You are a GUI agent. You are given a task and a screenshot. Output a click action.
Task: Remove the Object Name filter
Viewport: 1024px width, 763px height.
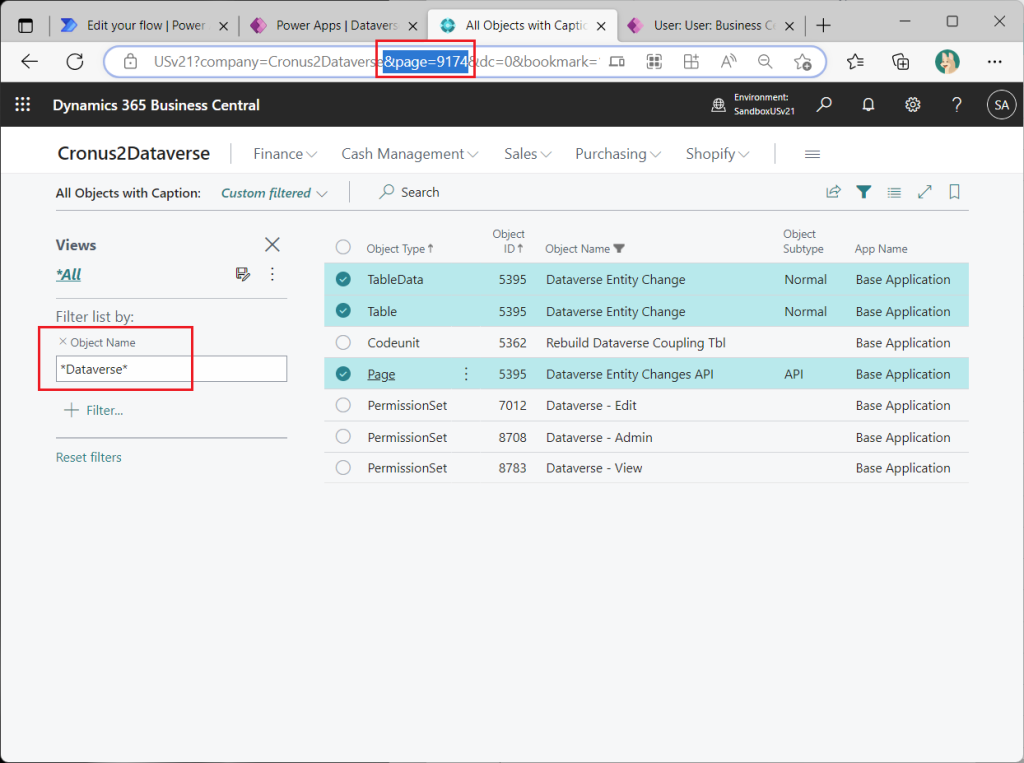pyautogui.click(x=63, y=342)
